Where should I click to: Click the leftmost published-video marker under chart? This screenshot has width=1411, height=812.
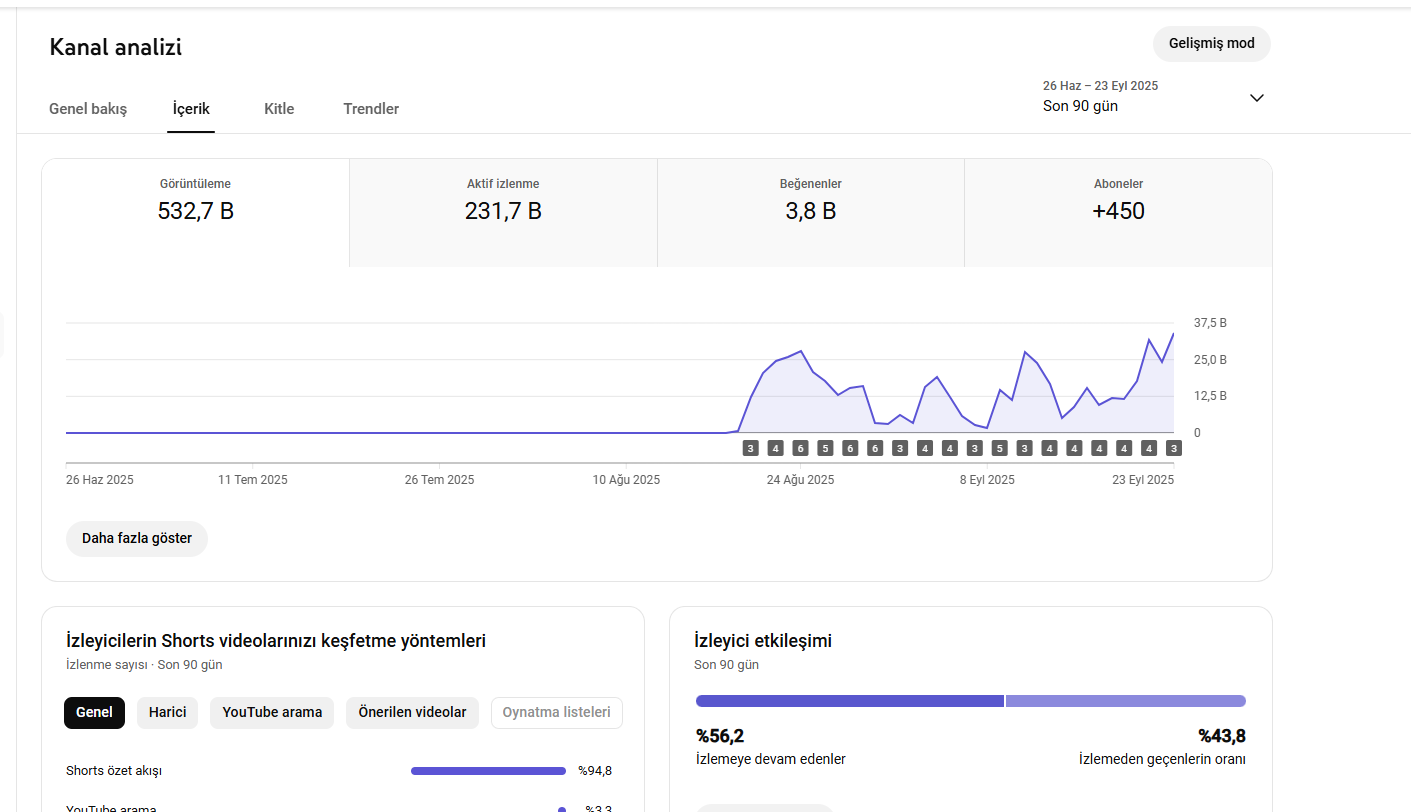click(x=750, y=449)
